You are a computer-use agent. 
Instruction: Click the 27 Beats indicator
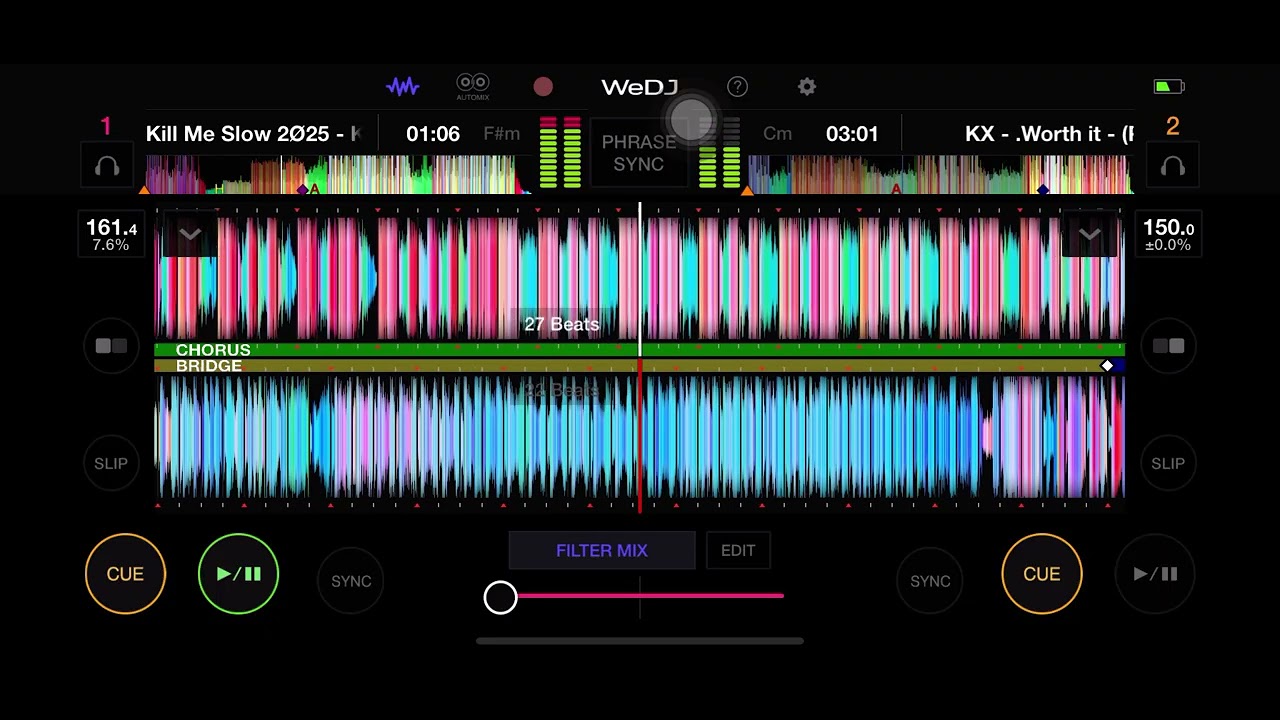tap(562, 324)
